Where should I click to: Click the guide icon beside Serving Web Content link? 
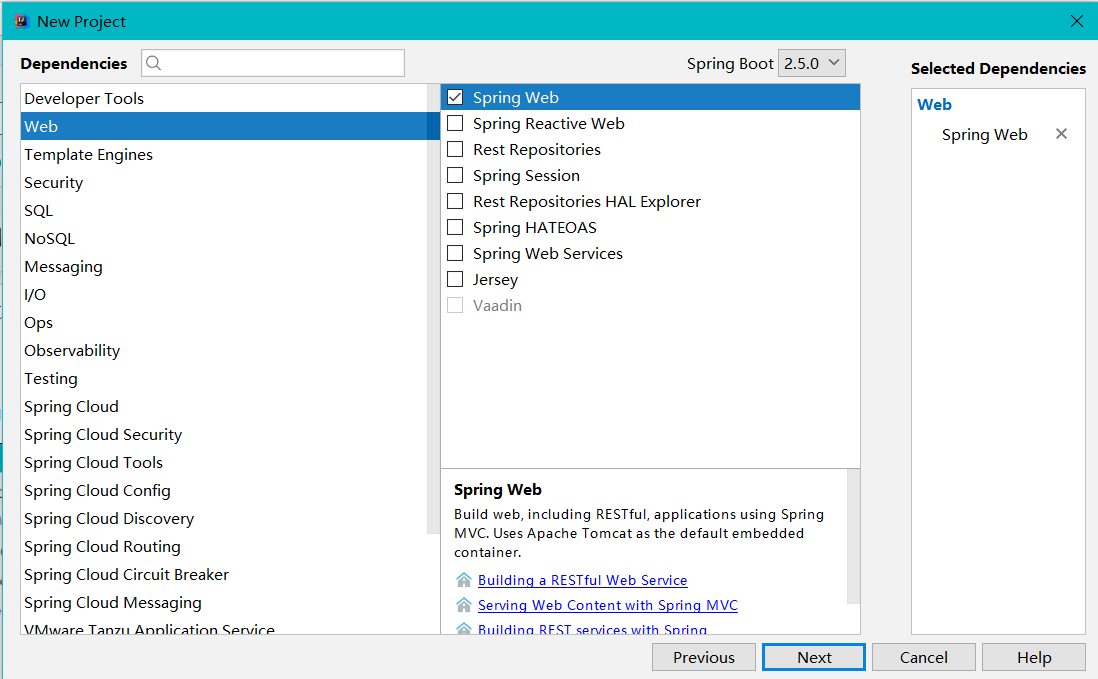pyautogui.click(x=464, y=606)
